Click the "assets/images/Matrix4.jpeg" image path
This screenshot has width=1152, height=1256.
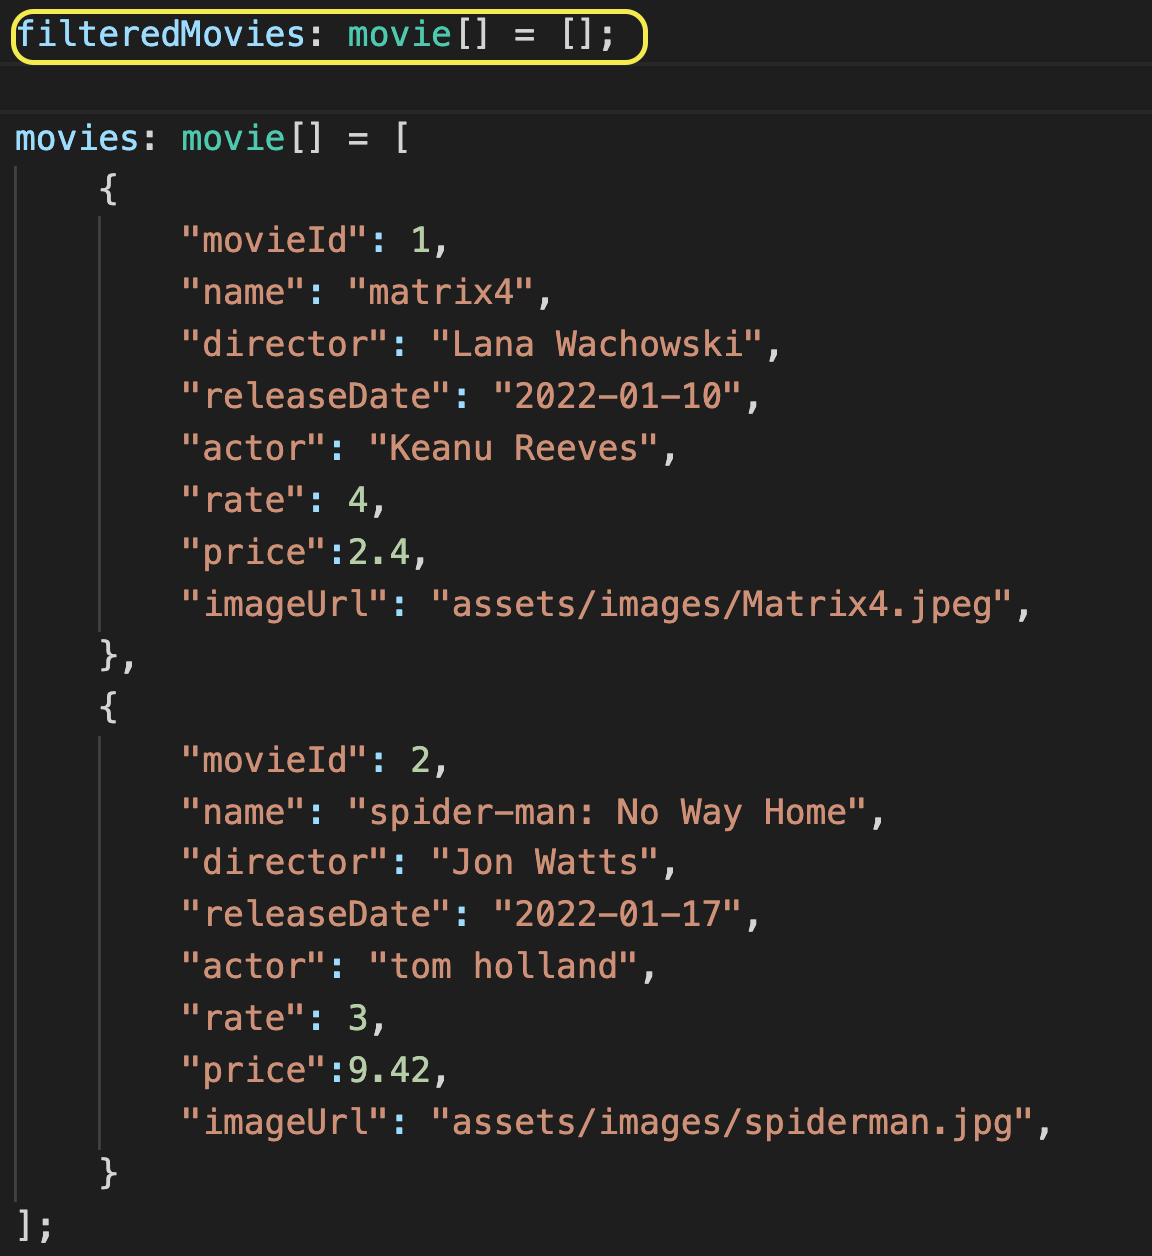[722, 604]
